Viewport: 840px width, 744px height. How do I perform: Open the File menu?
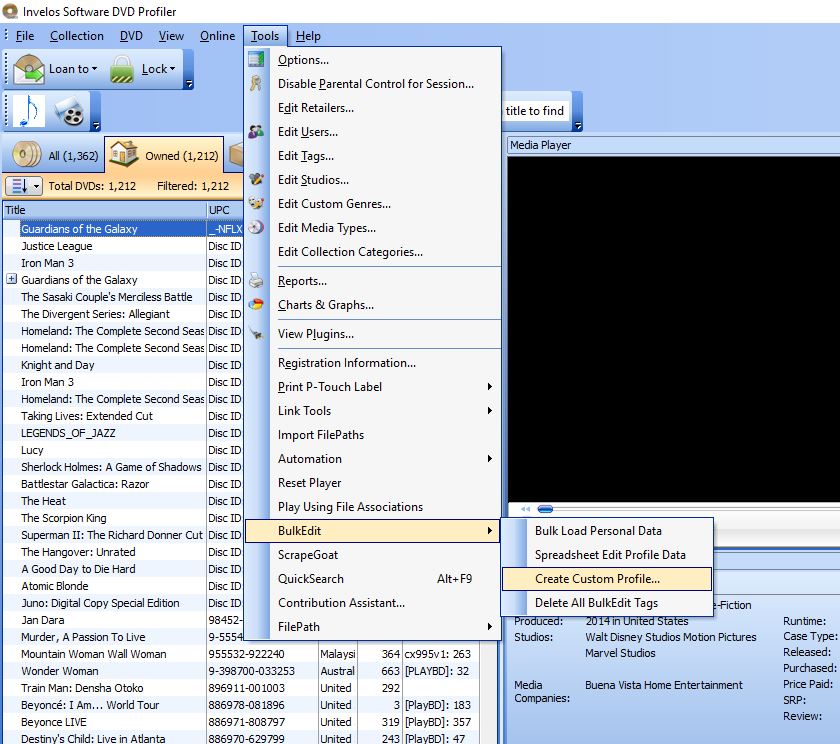(25, 36)
